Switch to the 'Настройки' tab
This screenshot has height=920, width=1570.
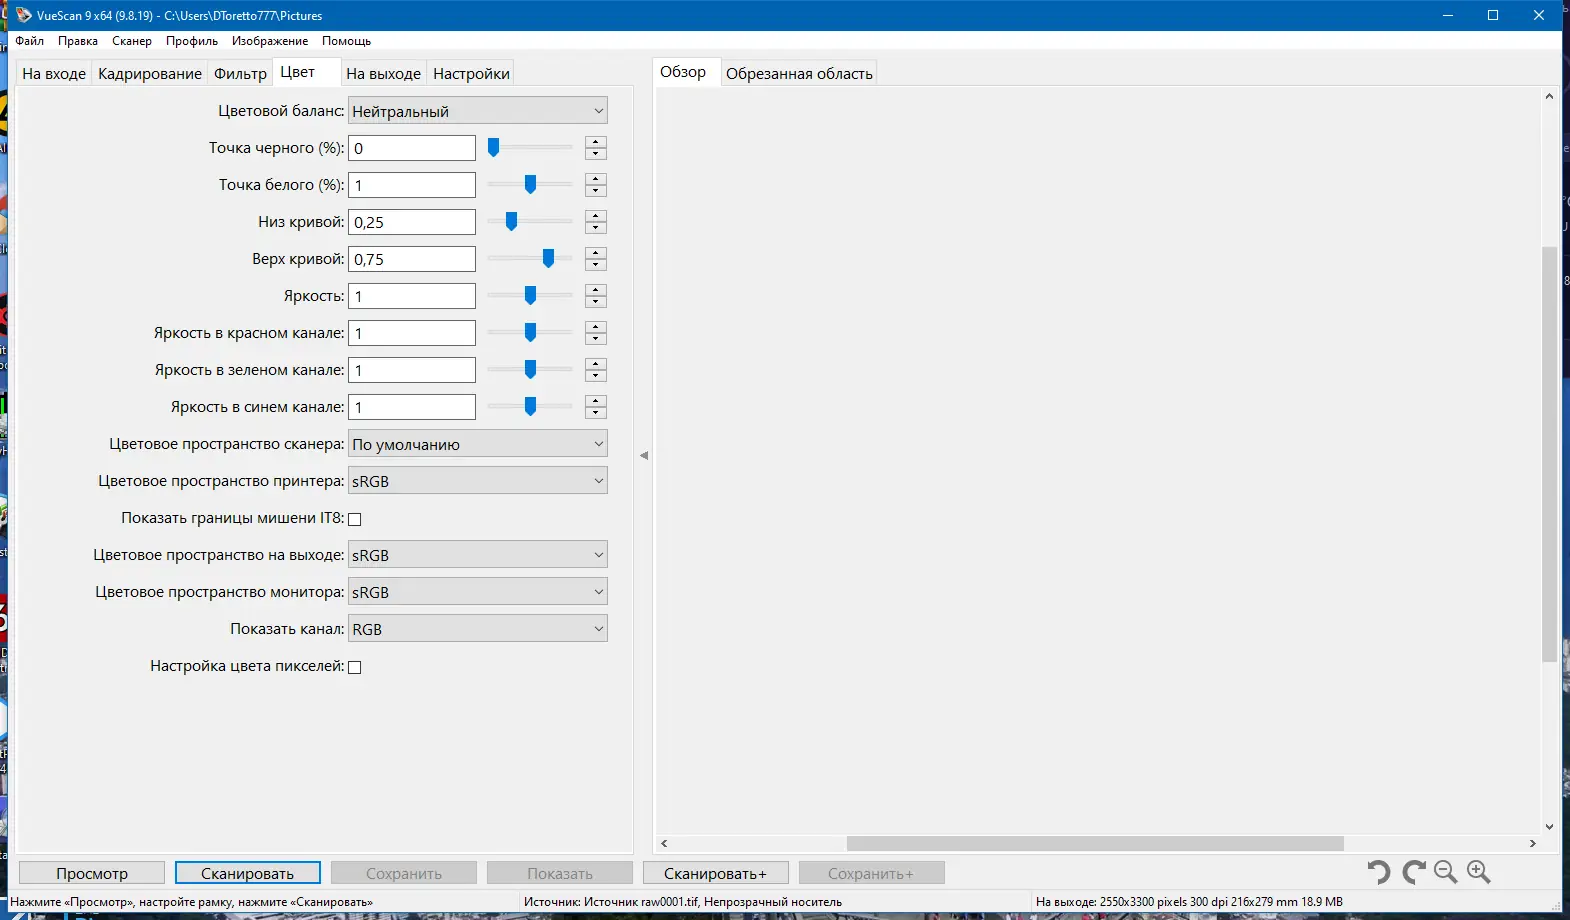click(471, 73)
